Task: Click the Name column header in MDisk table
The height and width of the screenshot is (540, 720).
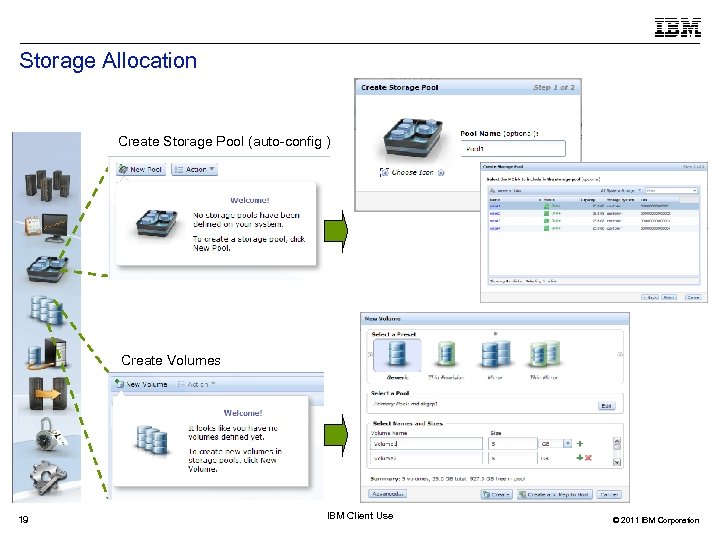Action: pyautogui.click(x=495, y=200)
